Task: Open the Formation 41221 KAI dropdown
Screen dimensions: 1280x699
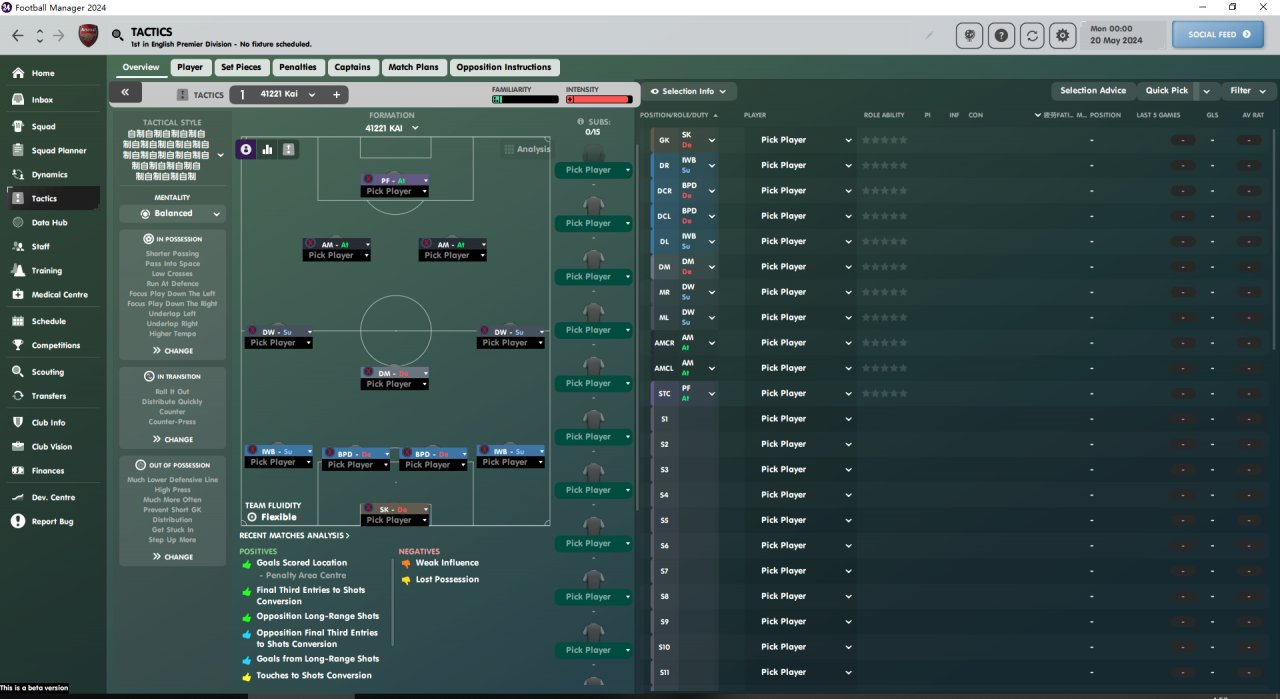Action: click(391, 128)
